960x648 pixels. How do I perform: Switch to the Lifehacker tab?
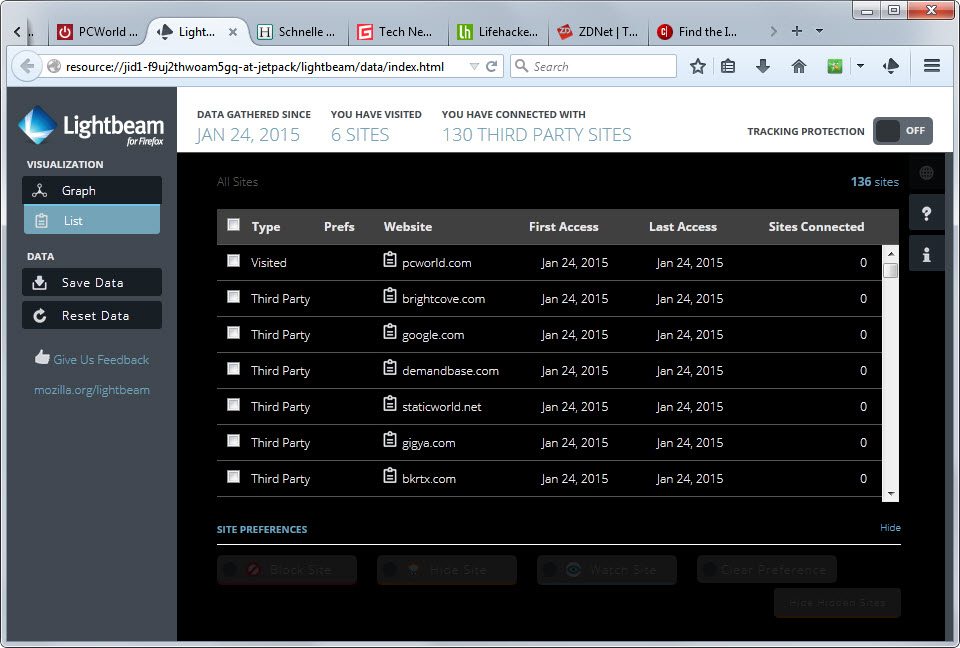click(498, 32)
